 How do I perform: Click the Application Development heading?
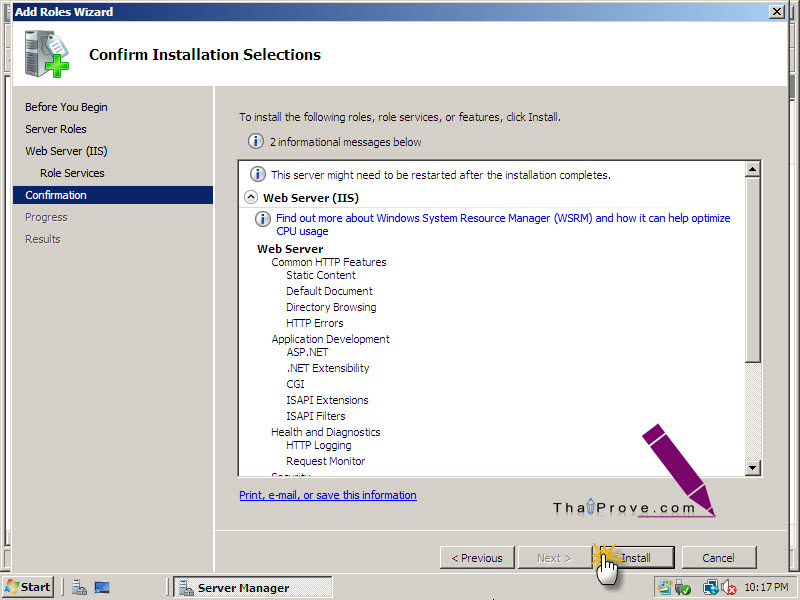(331, 339)
